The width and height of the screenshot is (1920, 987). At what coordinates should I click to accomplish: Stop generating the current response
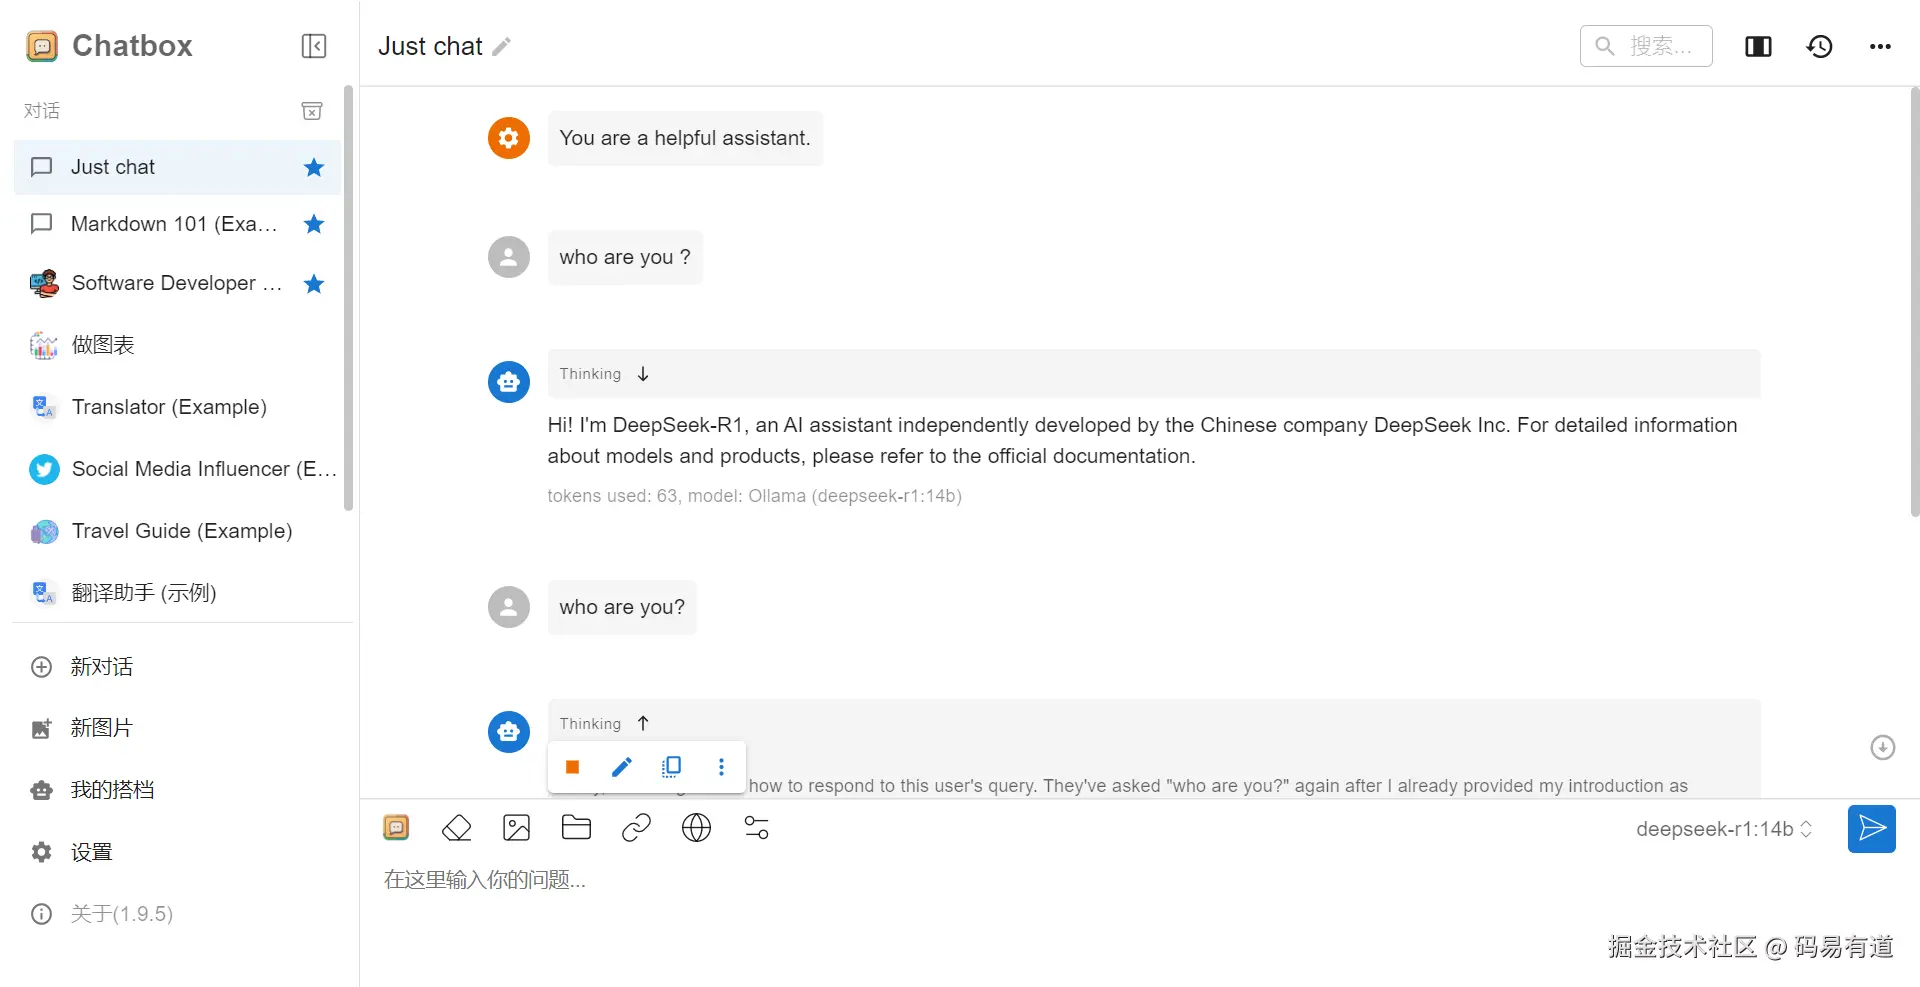573,767
